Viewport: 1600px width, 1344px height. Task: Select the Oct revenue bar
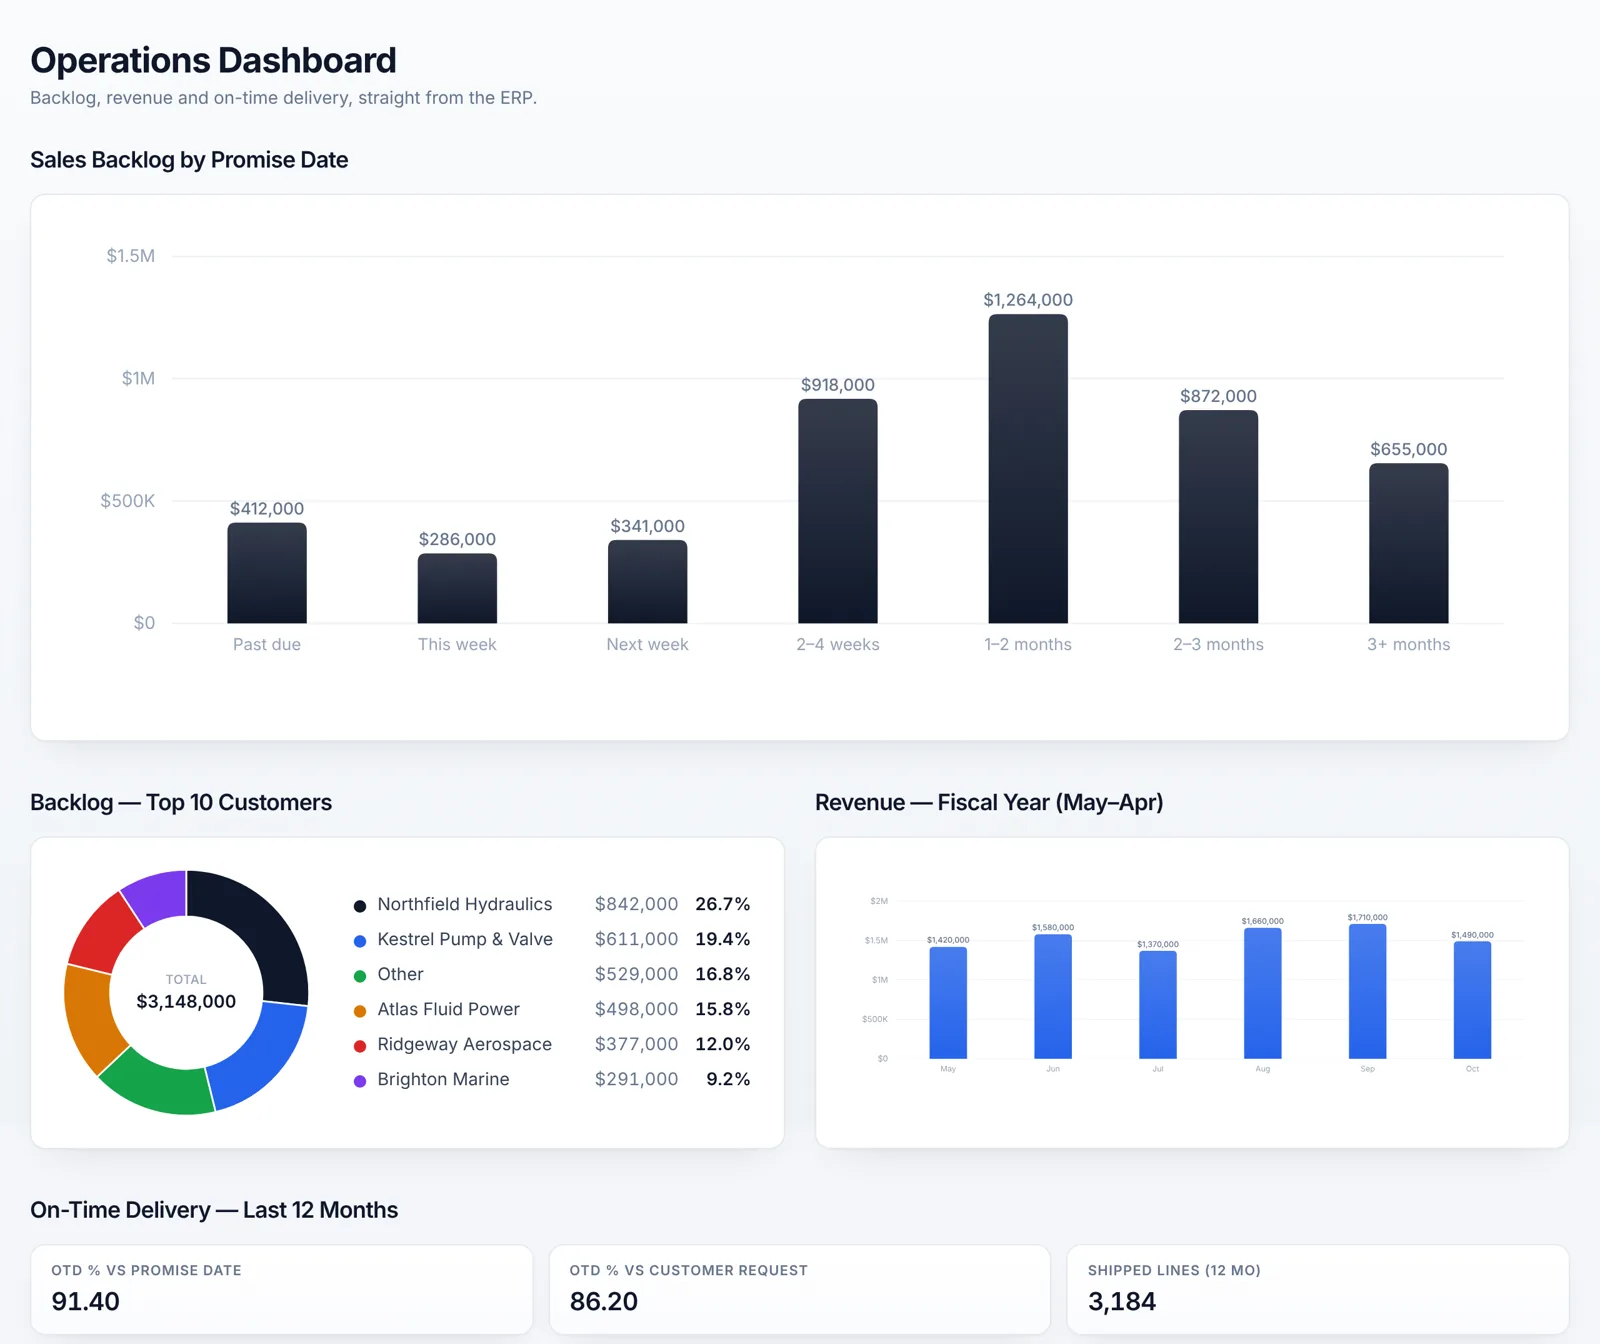click(x=1472, y=1000)
